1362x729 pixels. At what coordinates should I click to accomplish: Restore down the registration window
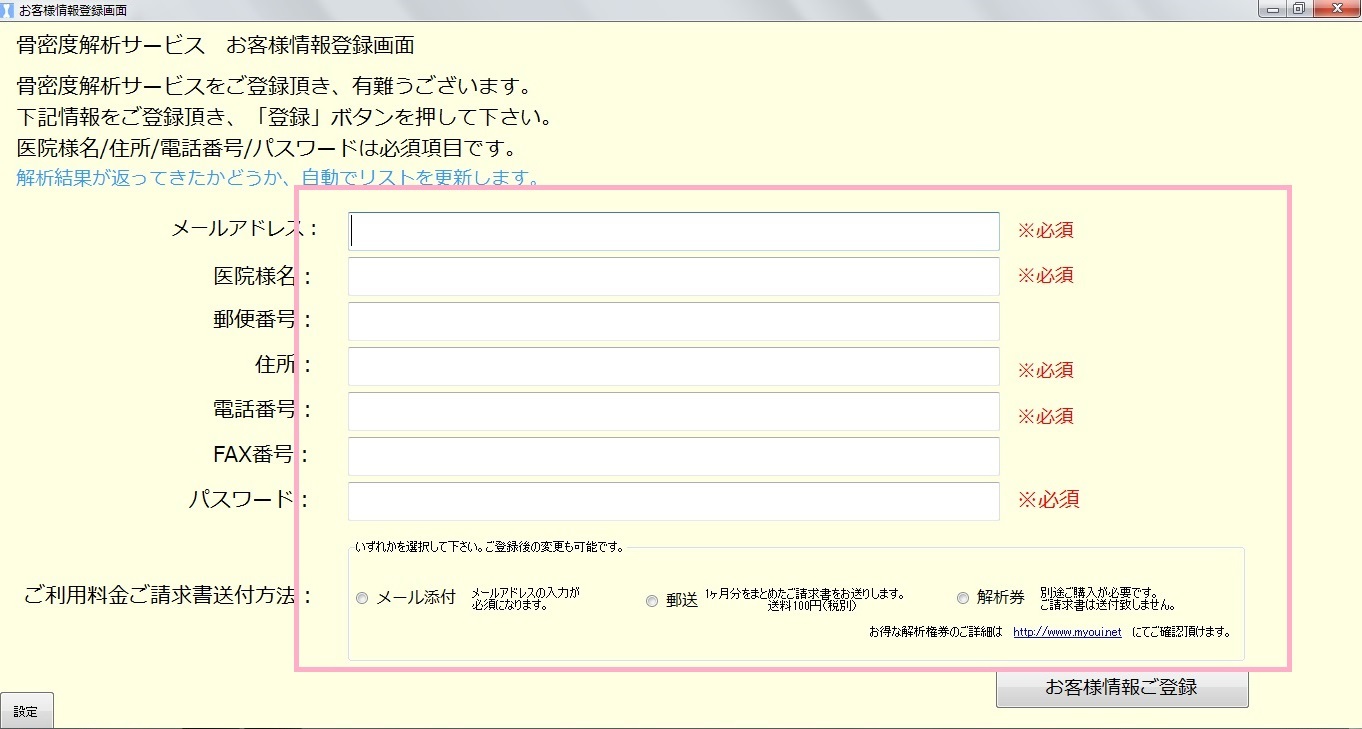tap(1298, 9)
